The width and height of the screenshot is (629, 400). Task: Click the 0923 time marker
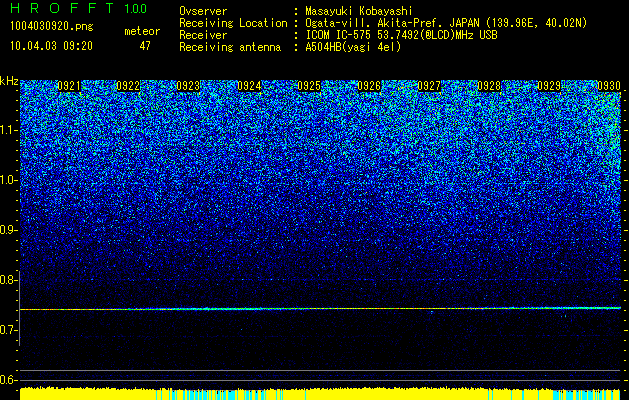(188, 86)
